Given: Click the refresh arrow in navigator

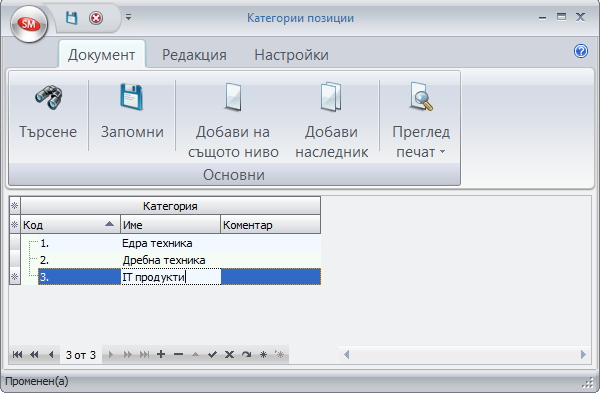Looking at the screenshot, I should (246, 354).
